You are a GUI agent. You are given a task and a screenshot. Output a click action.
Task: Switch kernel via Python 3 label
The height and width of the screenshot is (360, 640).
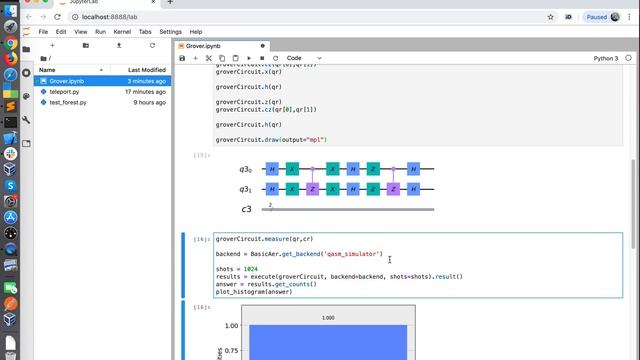point(606,58)
